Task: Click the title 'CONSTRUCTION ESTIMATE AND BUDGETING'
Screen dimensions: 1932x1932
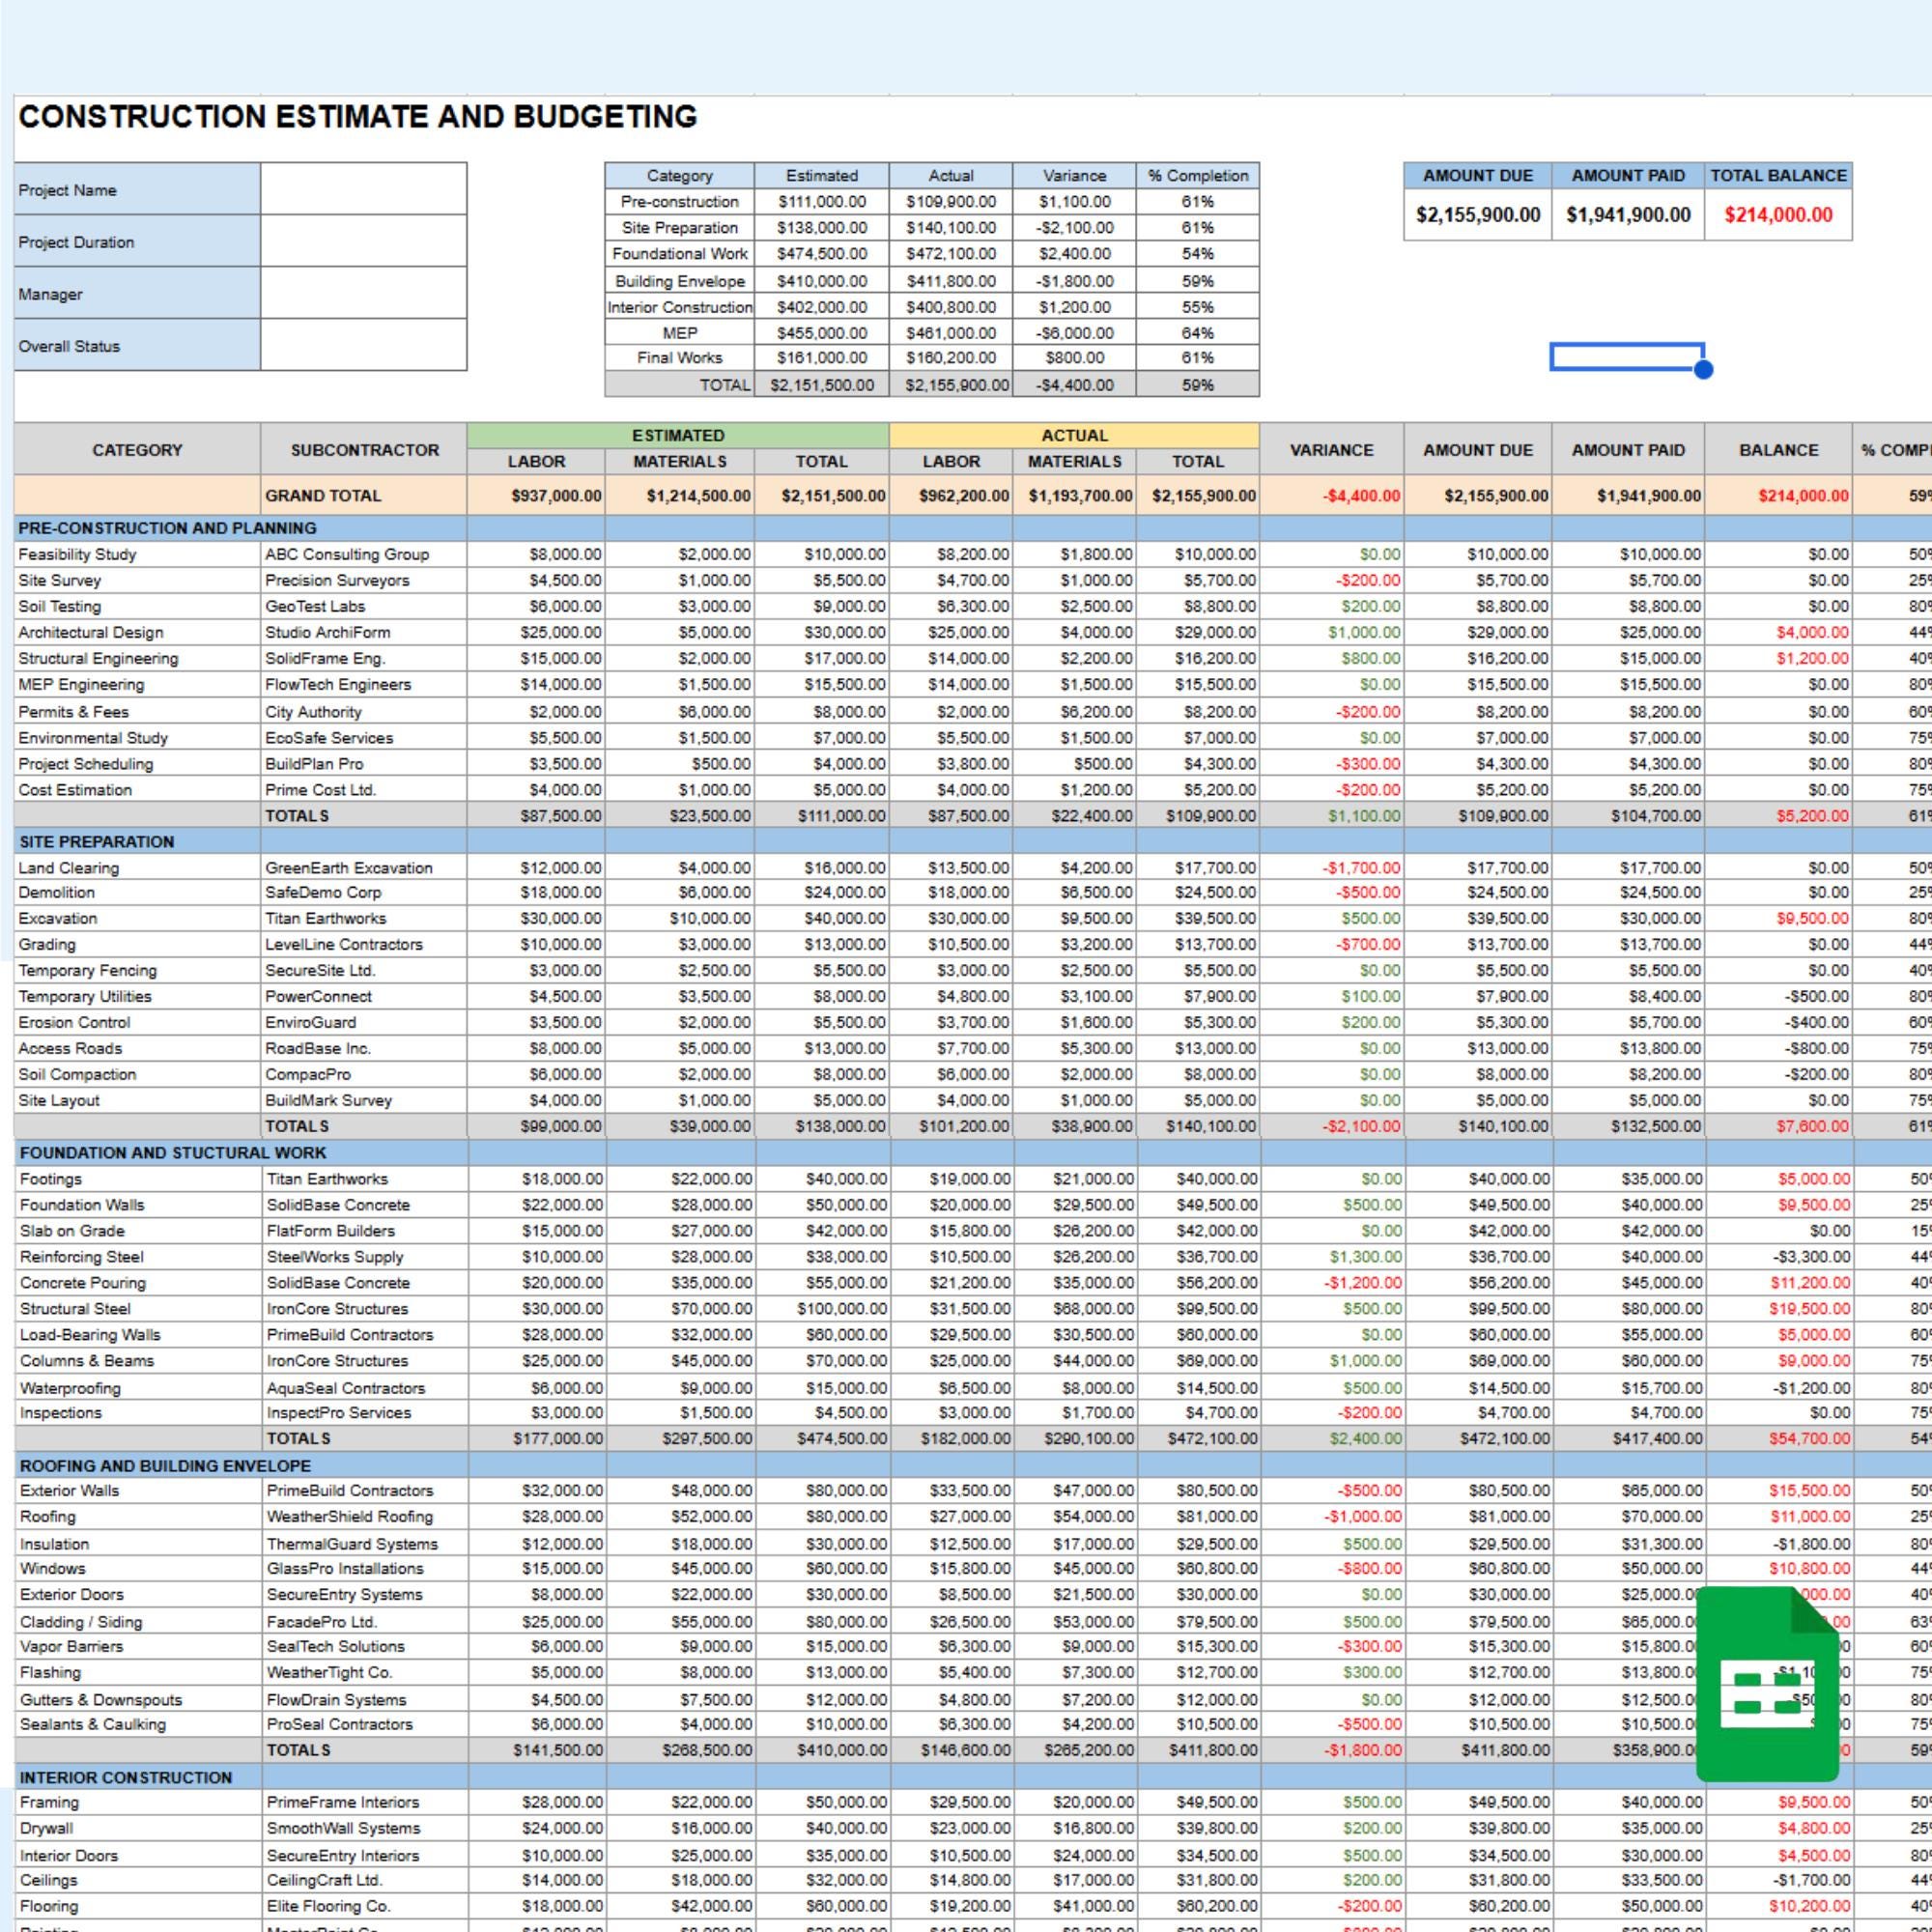Action: pyautogui.click(x=358, y=117)
